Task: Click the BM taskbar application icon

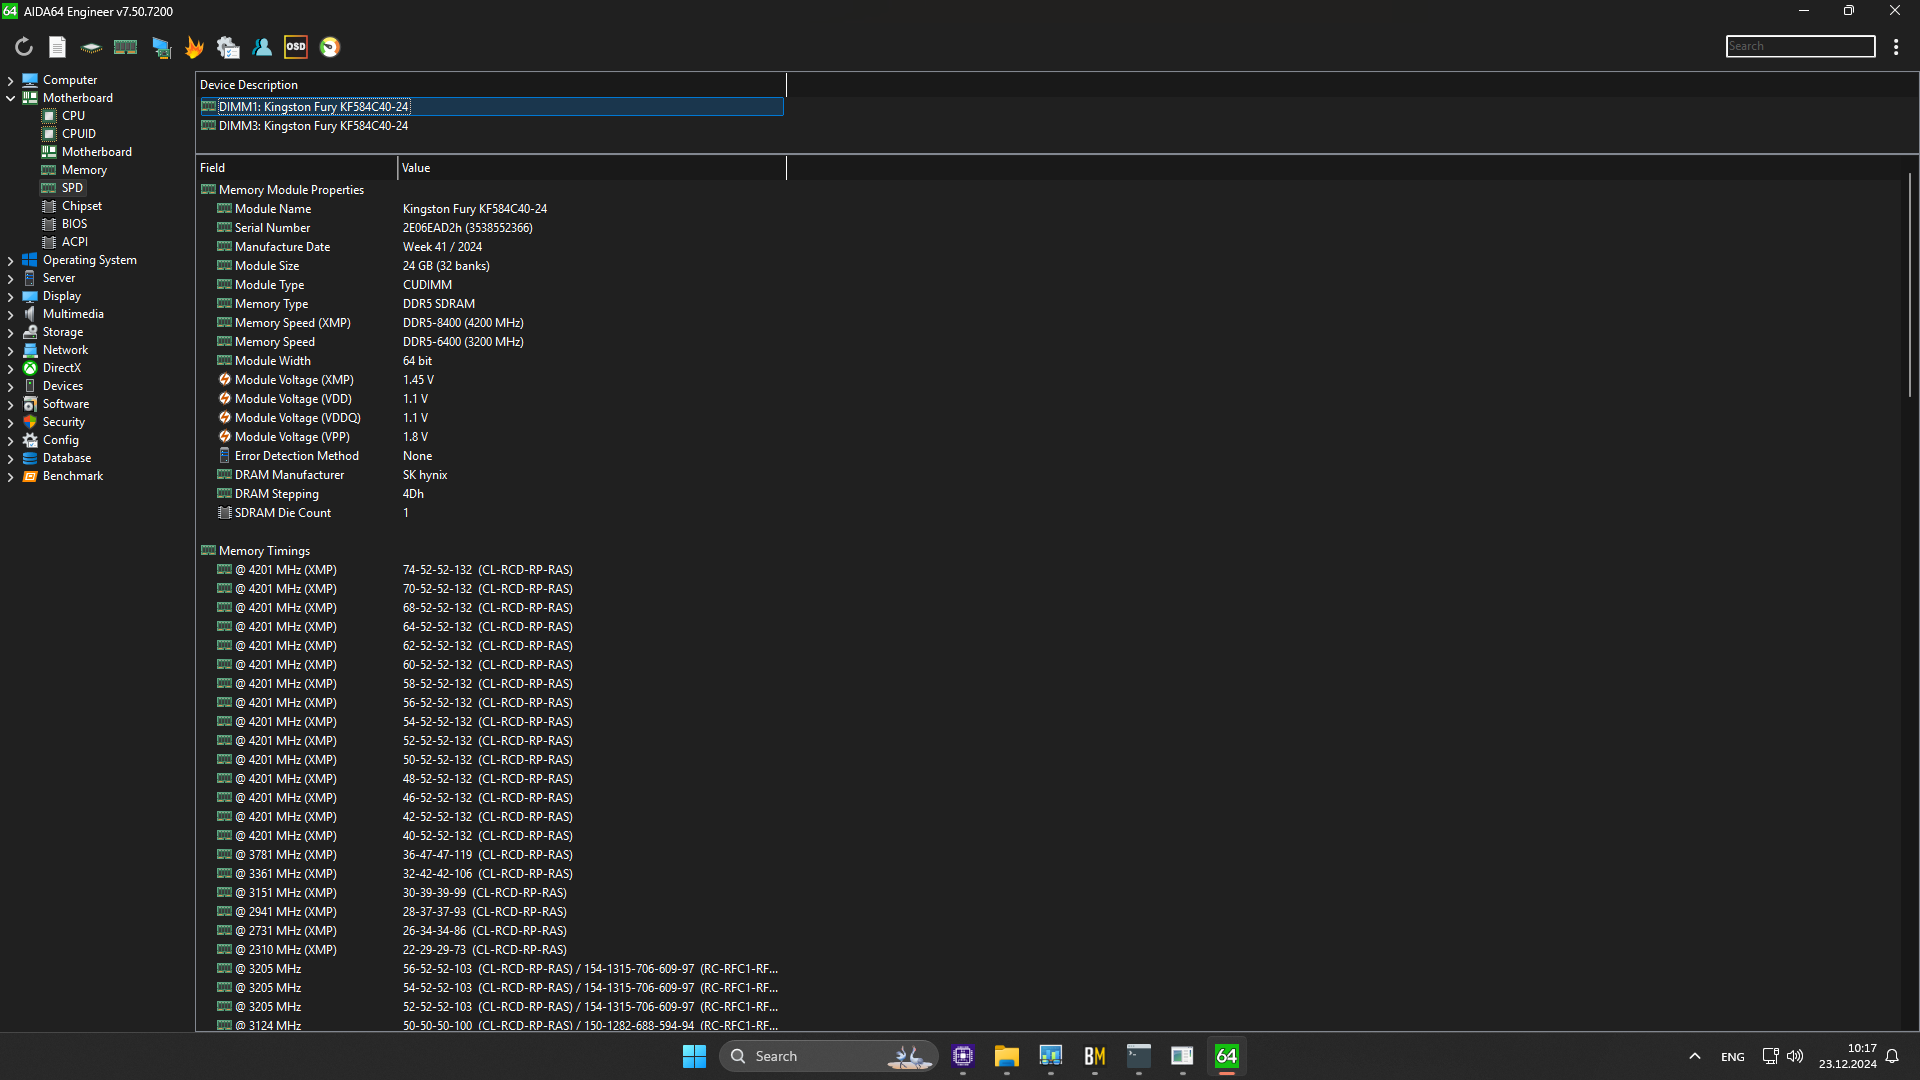Action: (1094, 1056)
